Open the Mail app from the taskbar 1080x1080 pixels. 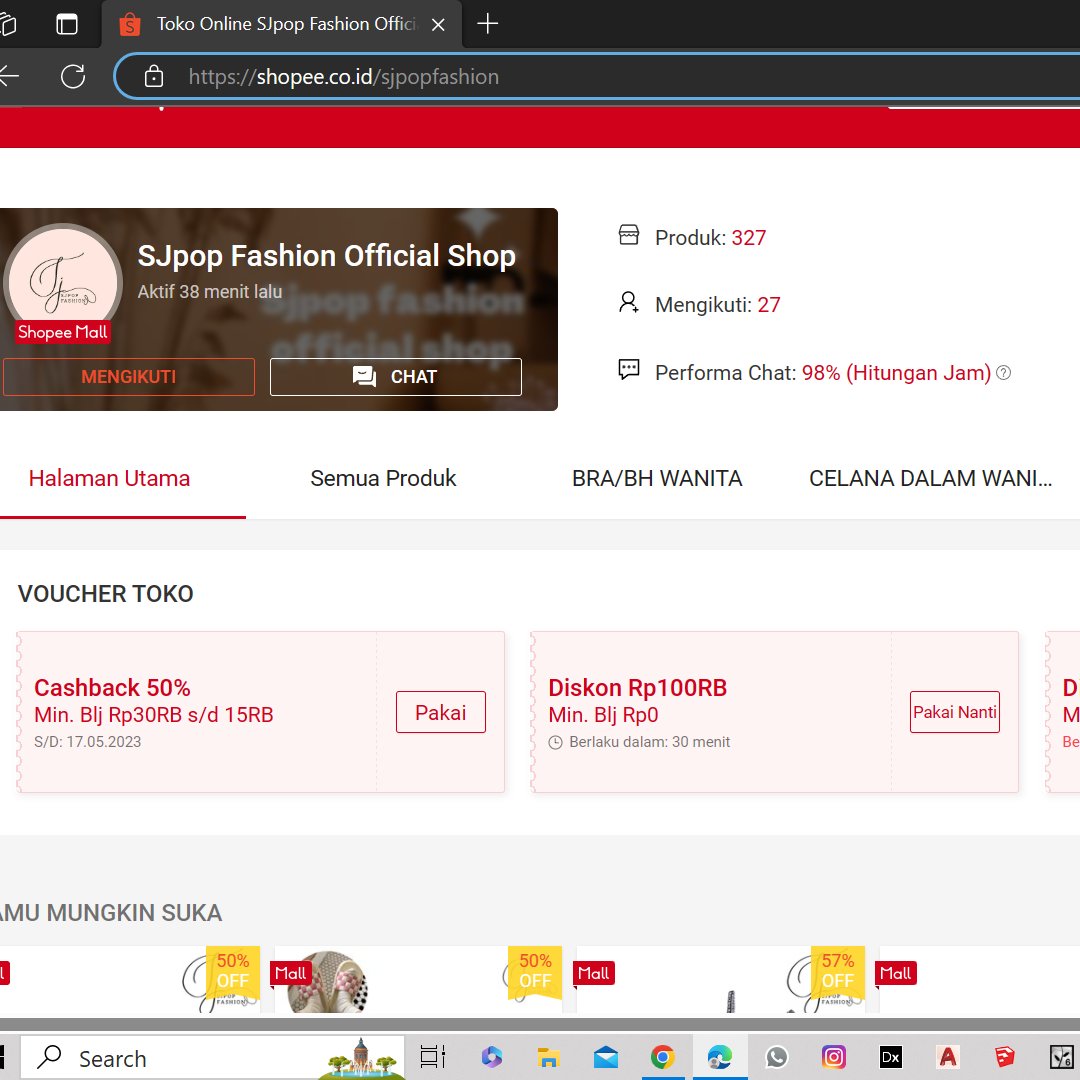coord(605,1057)
